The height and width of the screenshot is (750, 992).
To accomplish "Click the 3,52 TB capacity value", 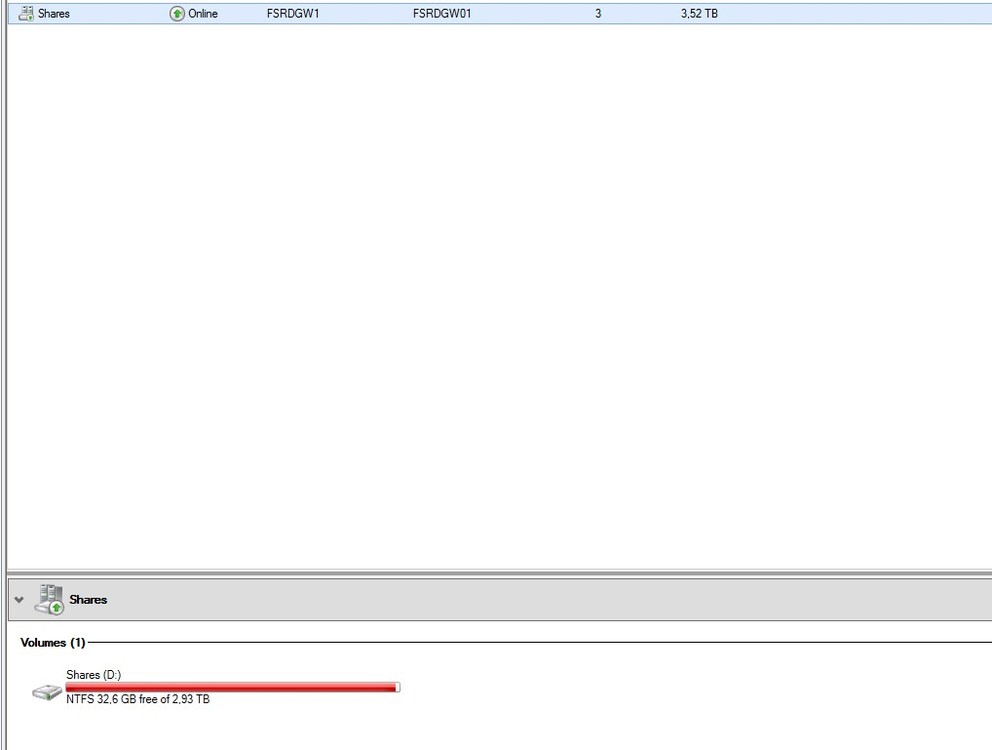I will coord(699,14).
